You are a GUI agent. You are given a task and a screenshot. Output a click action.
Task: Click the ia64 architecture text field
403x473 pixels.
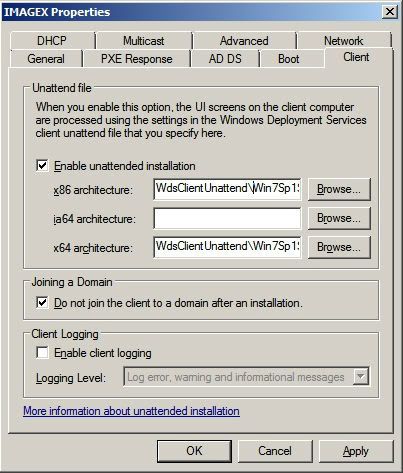227,218
